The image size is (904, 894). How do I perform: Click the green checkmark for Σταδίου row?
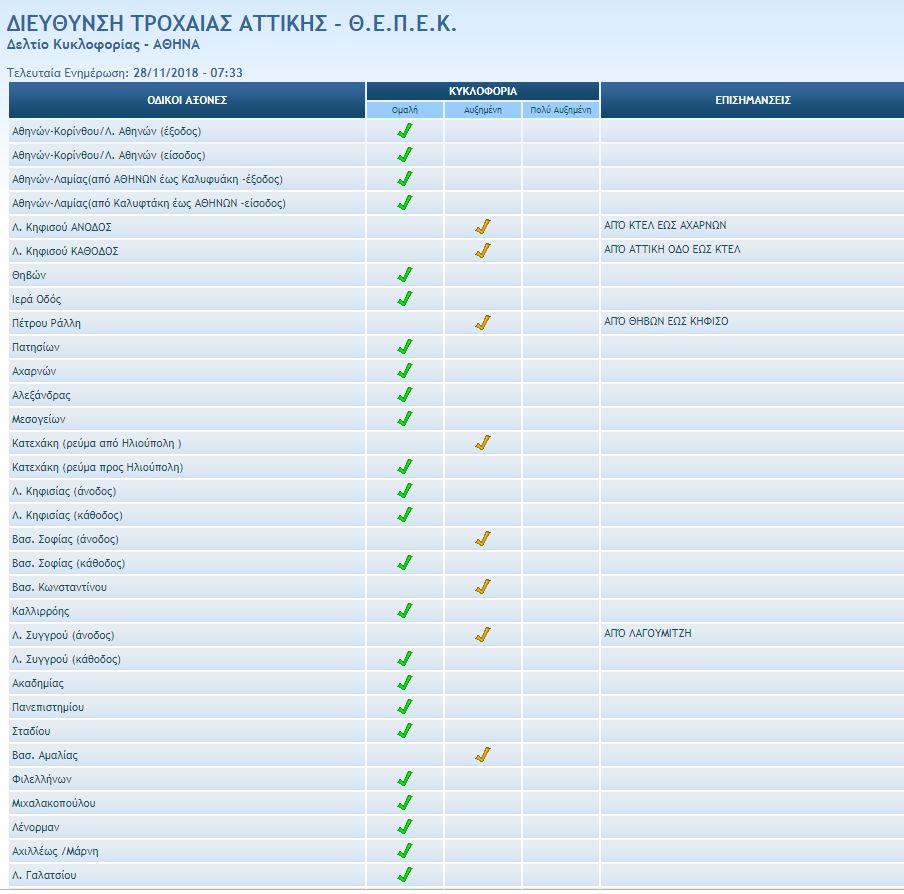(405, 731)
